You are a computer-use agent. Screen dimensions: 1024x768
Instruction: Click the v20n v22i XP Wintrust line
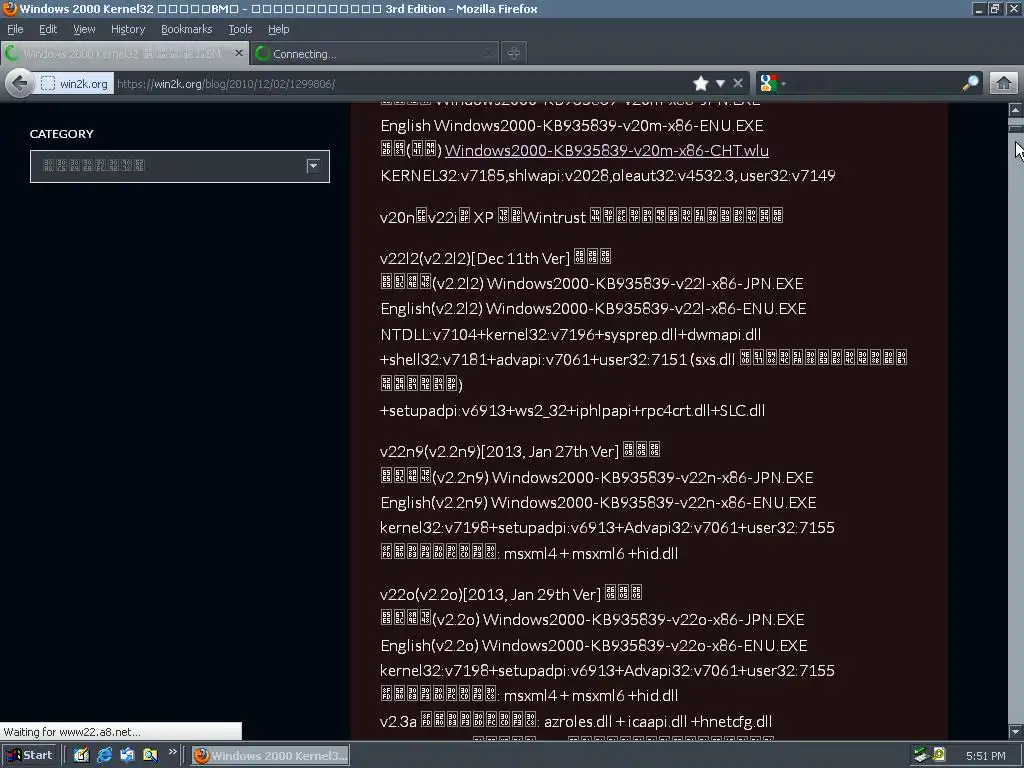pos(581,217)
